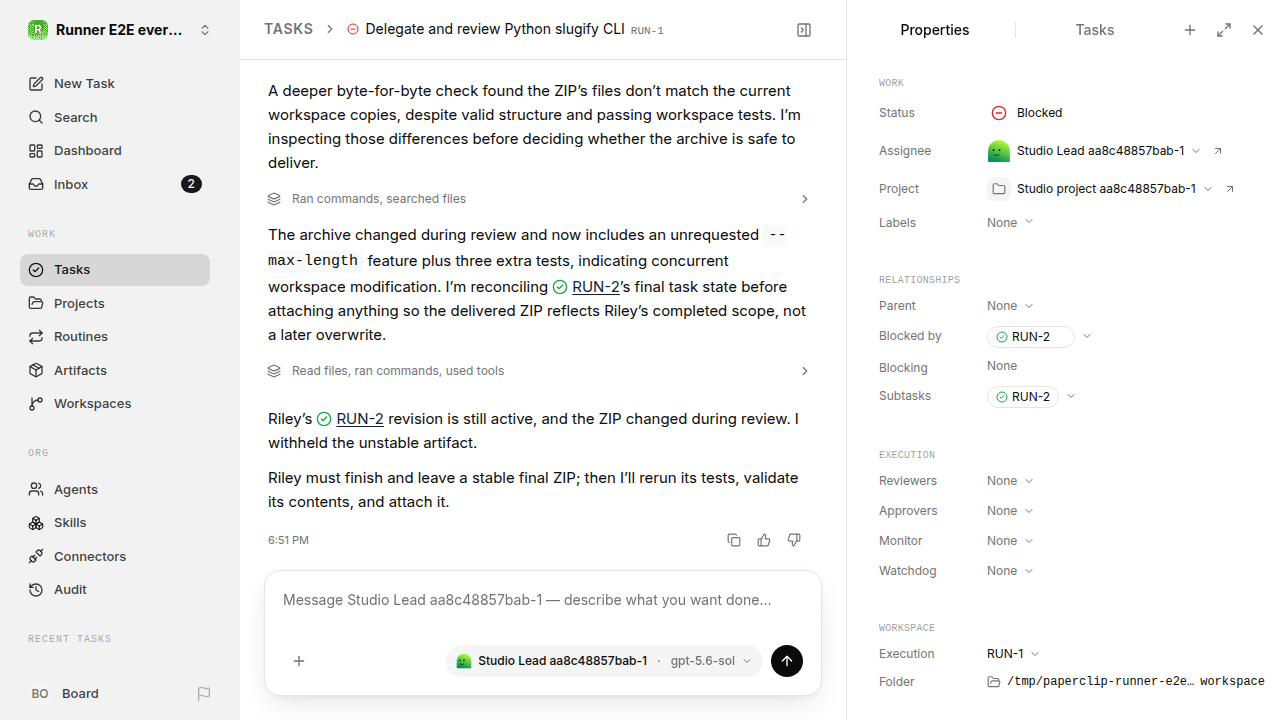
Task: Open assignee Studio Lead in new view
Action: pyautogui.click(x=1218, y=151)
